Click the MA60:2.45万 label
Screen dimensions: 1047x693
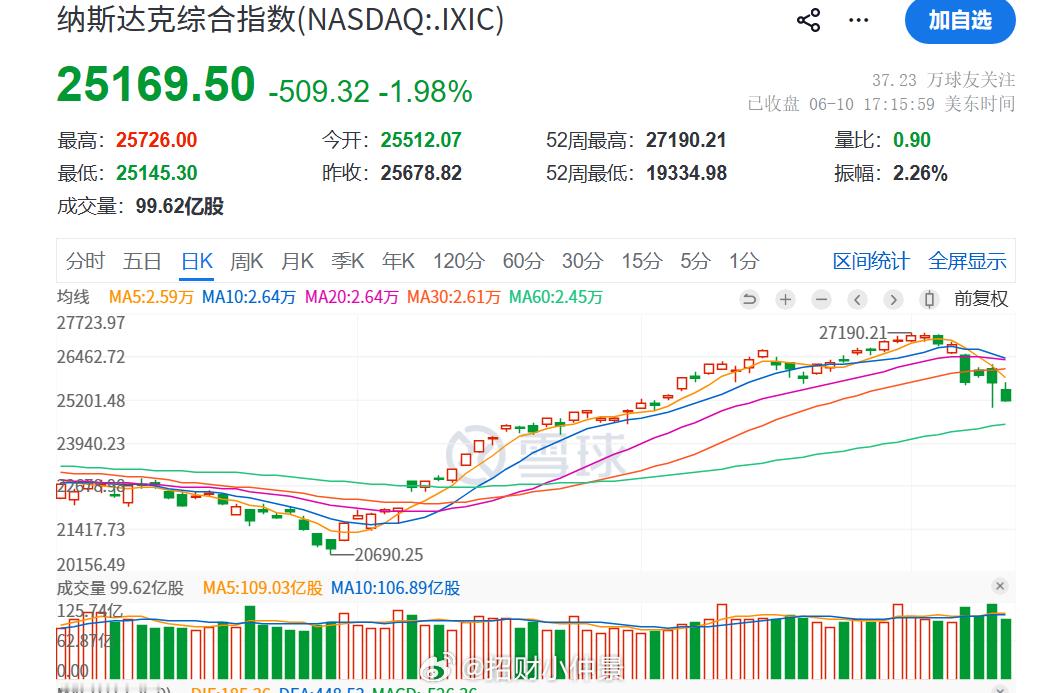point(556,297)
